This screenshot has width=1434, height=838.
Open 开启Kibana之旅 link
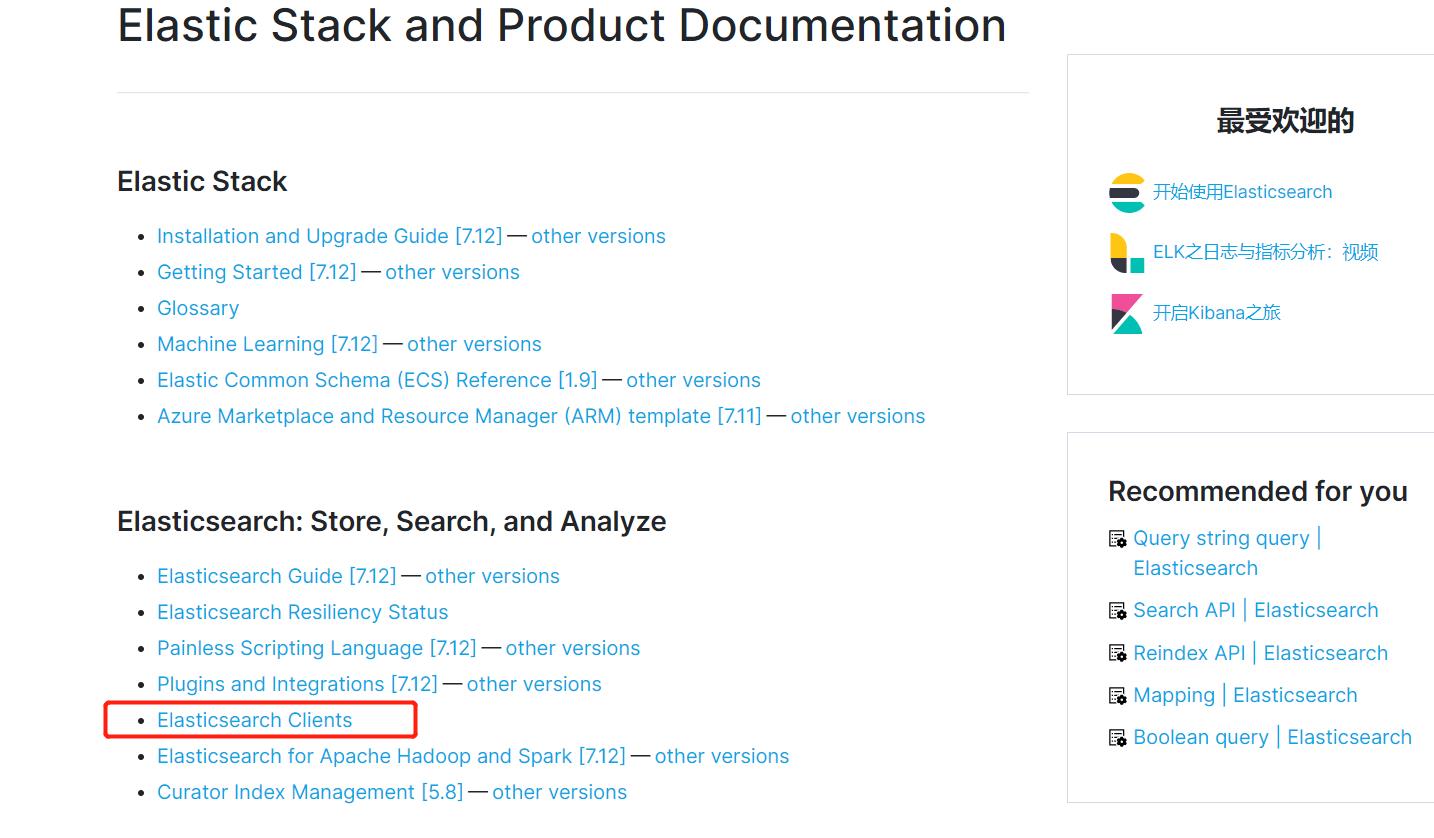(x=1216, y=312)
